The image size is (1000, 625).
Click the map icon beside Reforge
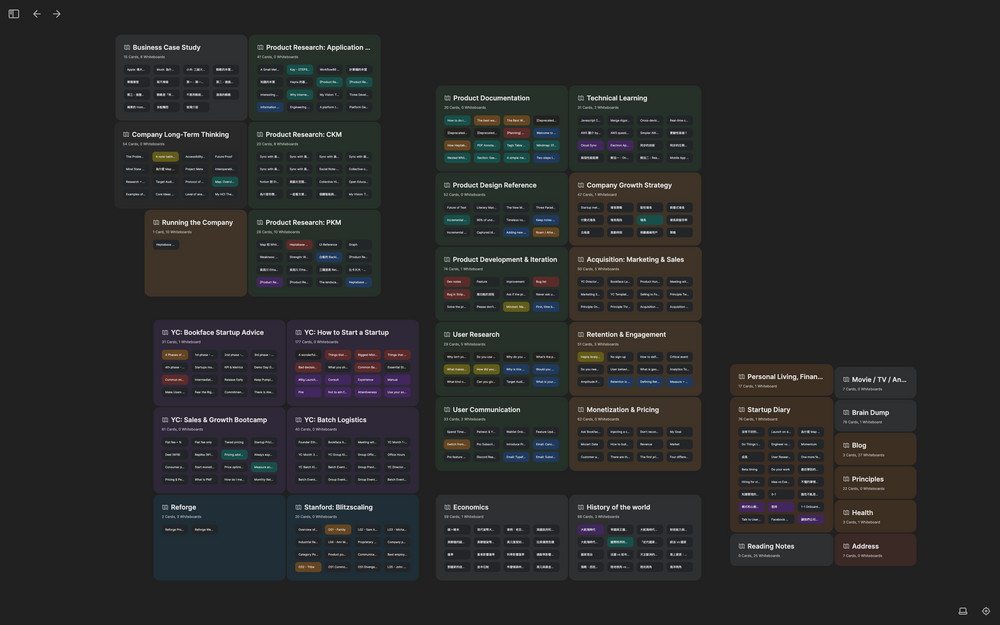pos(165,507)
